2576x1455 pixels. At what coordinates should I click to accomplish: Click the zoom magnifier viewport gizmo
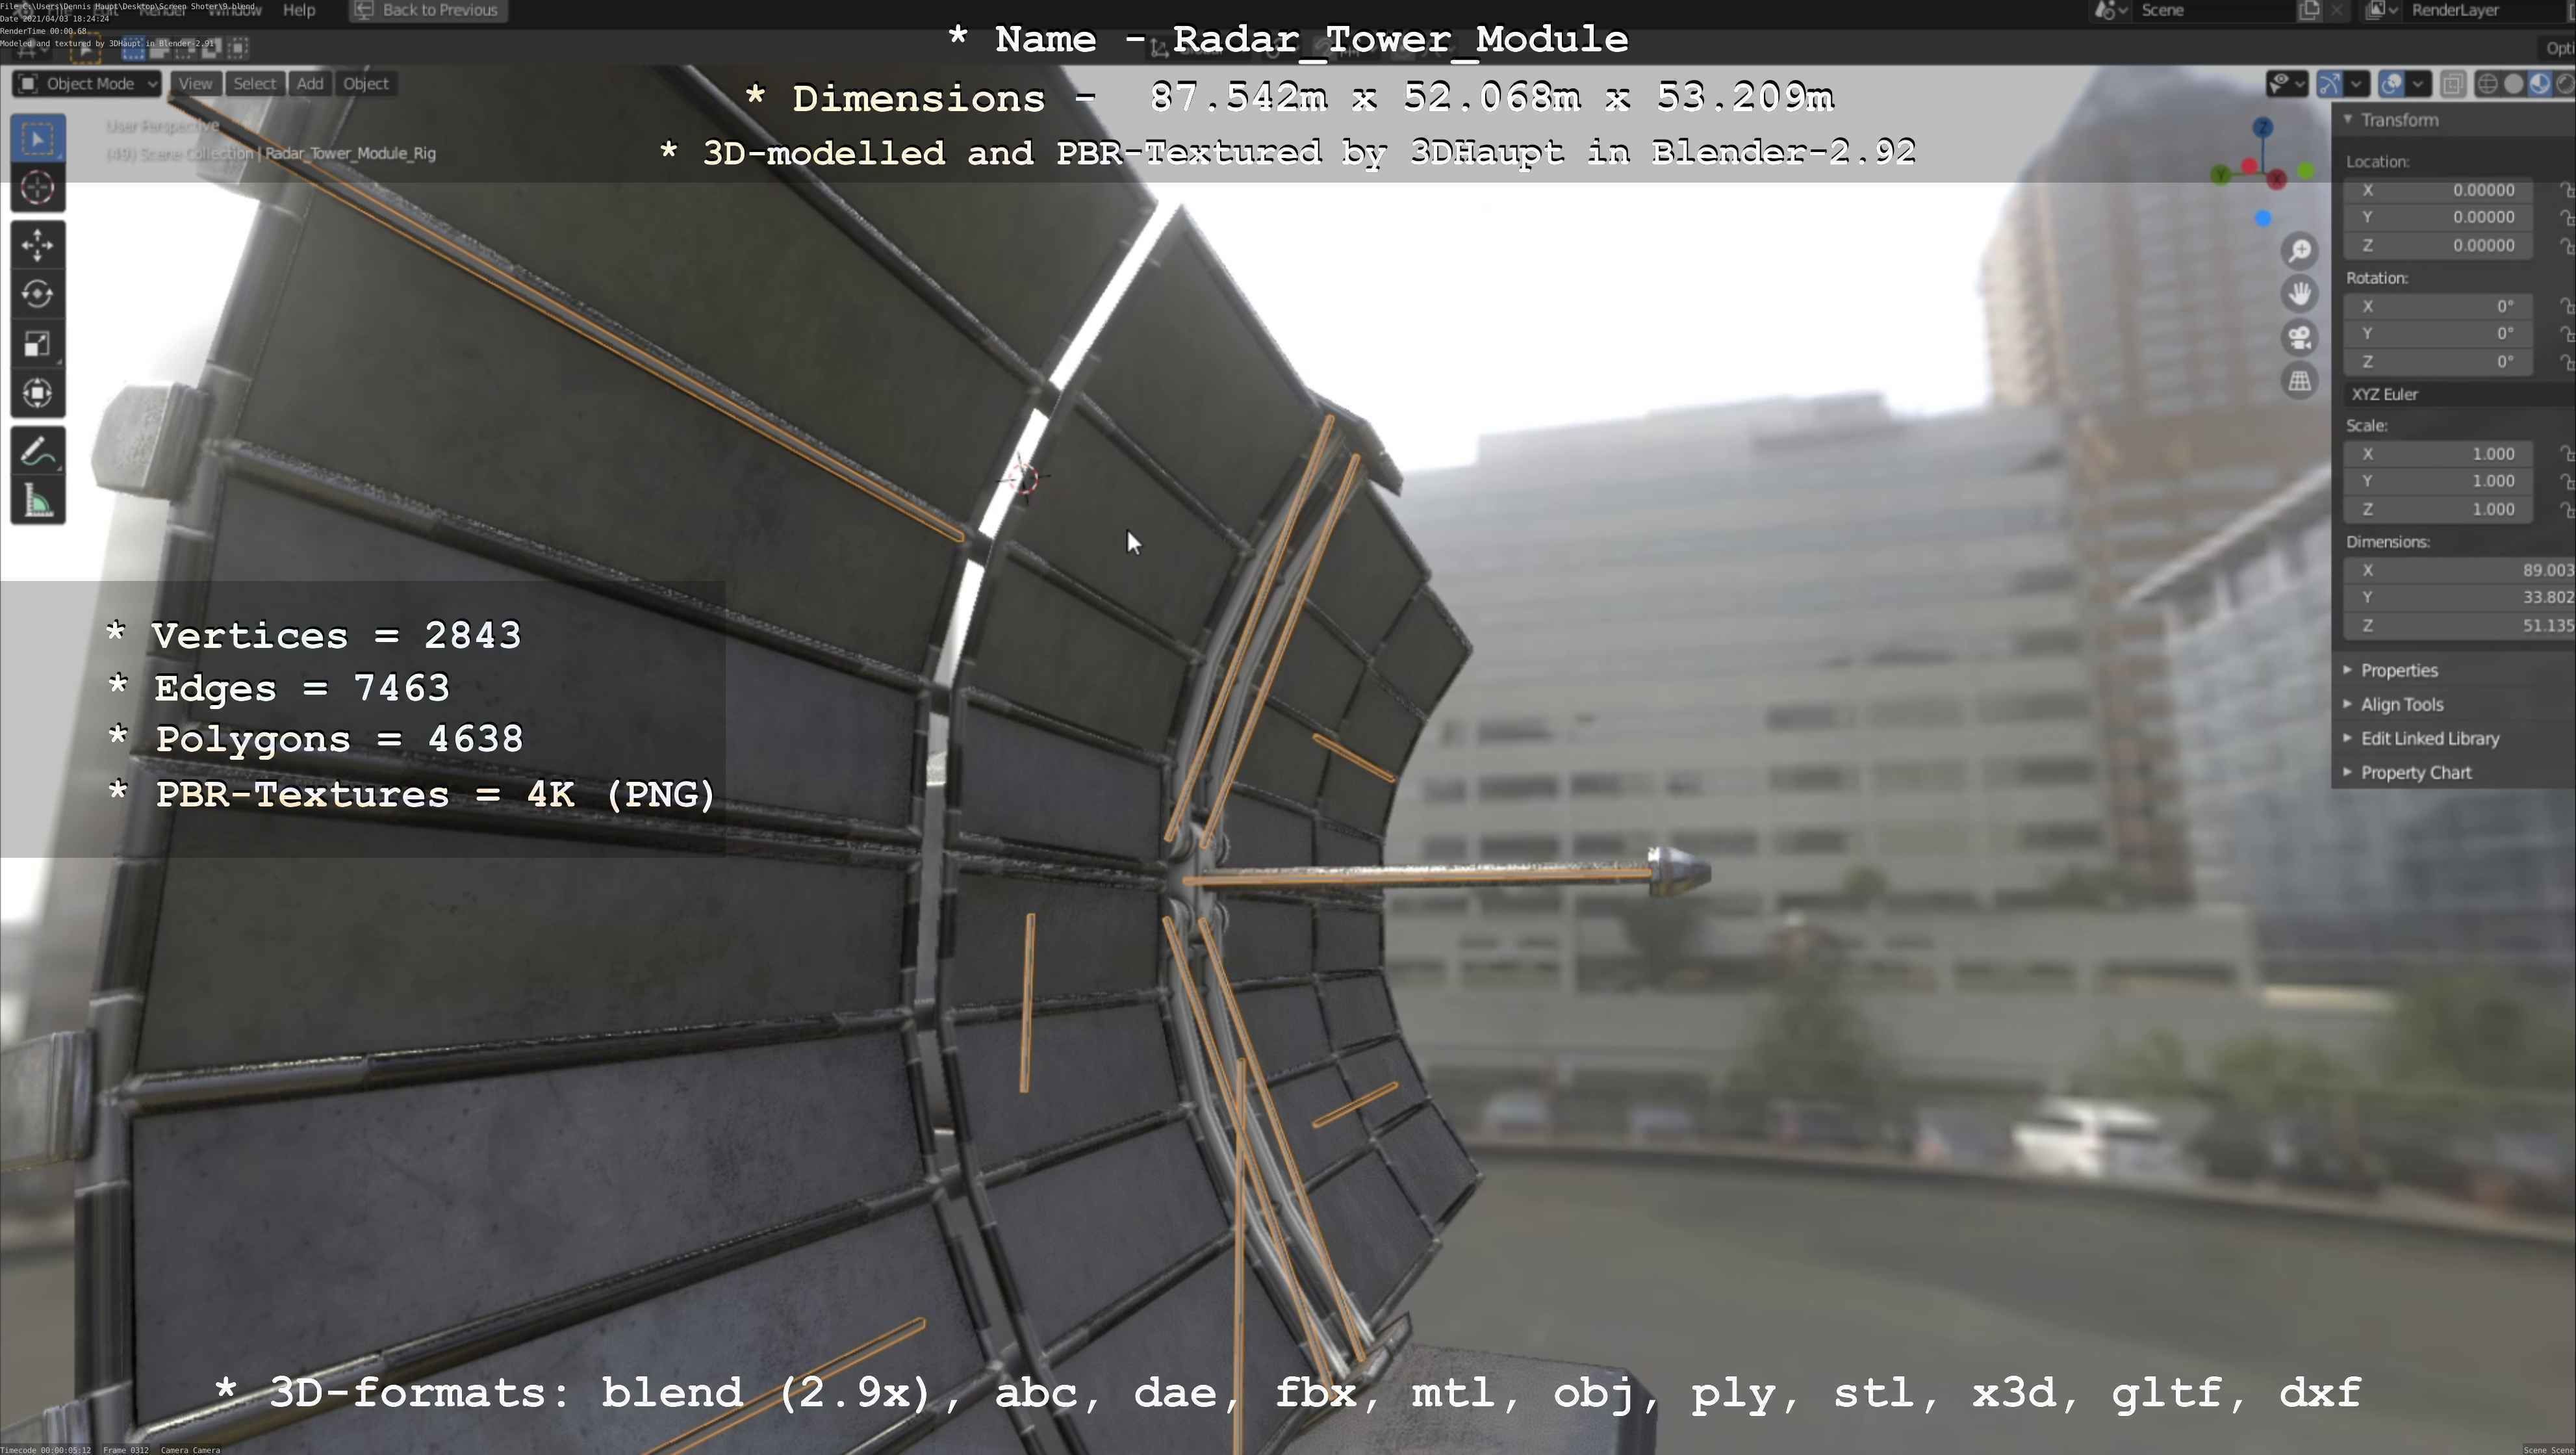tap(2300, 250)
